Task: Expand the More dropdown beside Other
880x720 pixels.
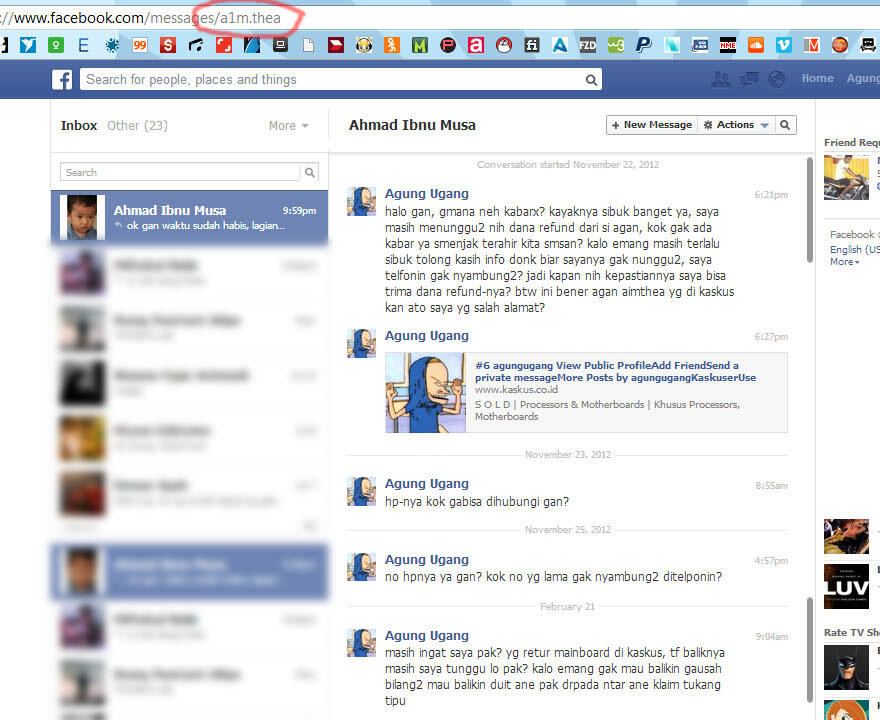Action: [288, 126]
